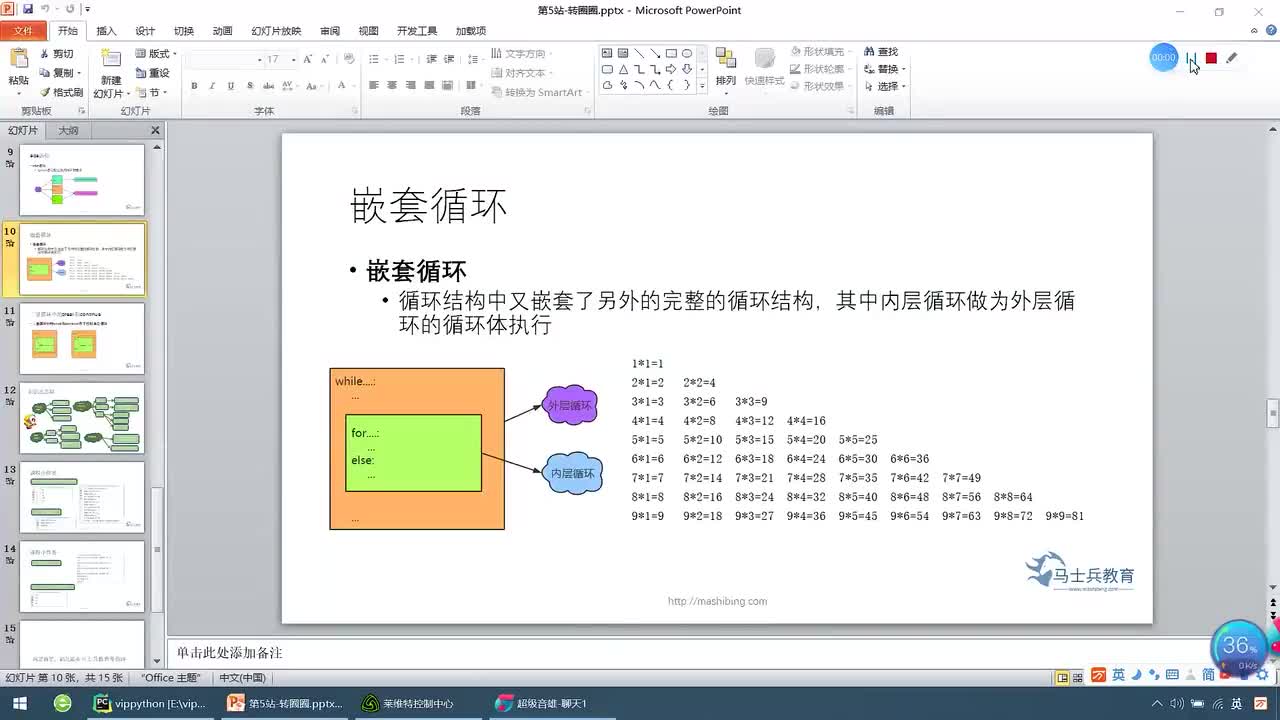The height and width of the screenshot is (720, 1280).
Task: Expand the shapes gallery More arrow
Action: pos(702,85)
